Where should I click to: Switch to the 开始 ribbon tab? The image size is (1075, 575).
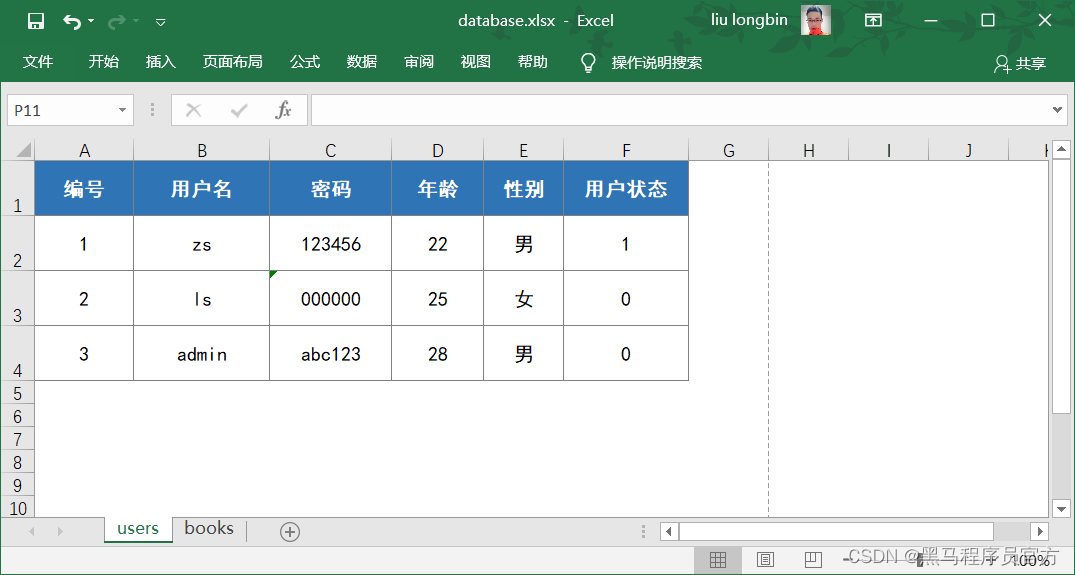[x=104, y=62]
